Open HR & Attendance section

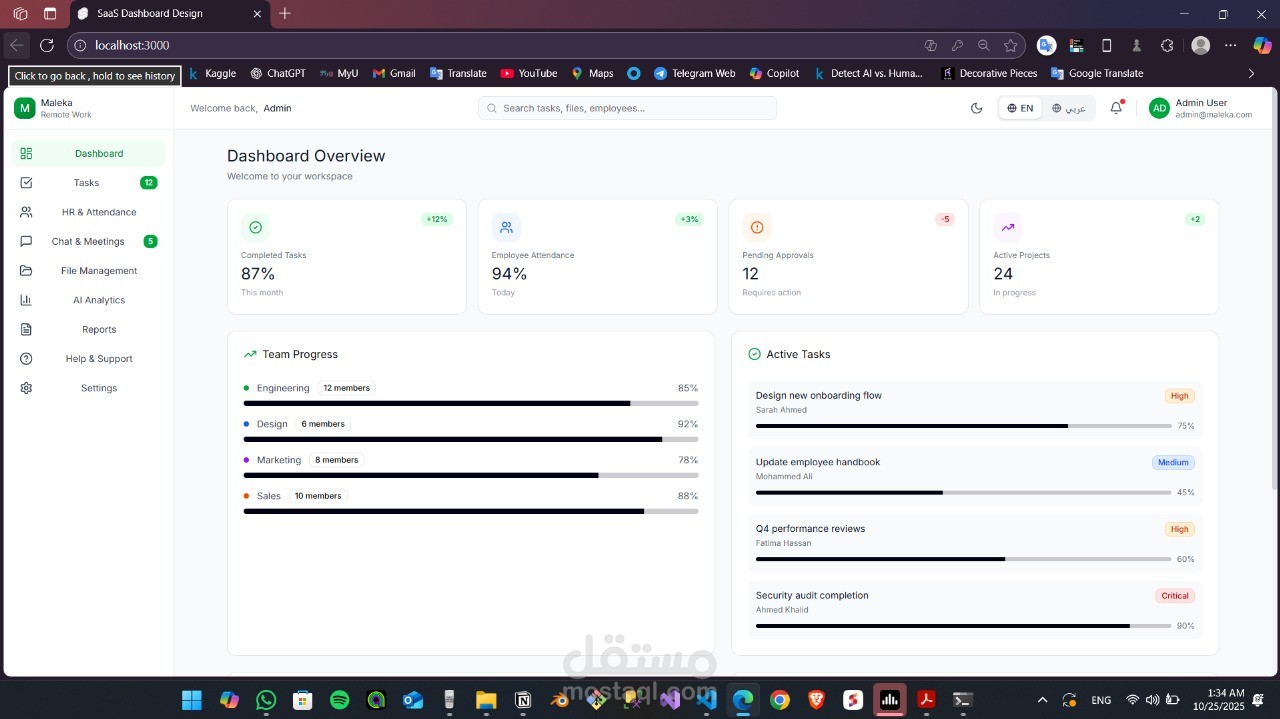pos(88,212)
